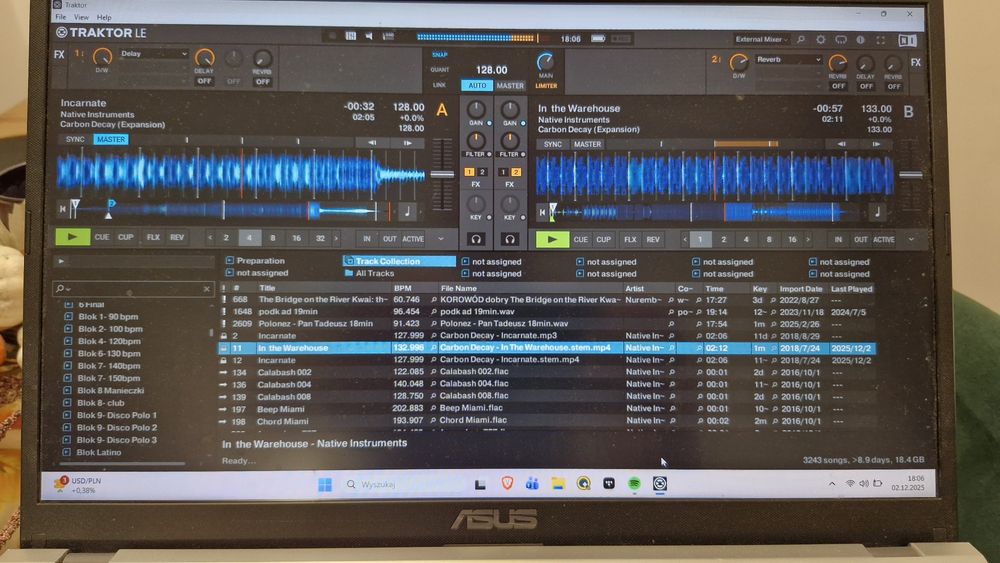Set loop IN point on Deck A
Viewport: 1000px width, 563px height.
pos(367,238)
